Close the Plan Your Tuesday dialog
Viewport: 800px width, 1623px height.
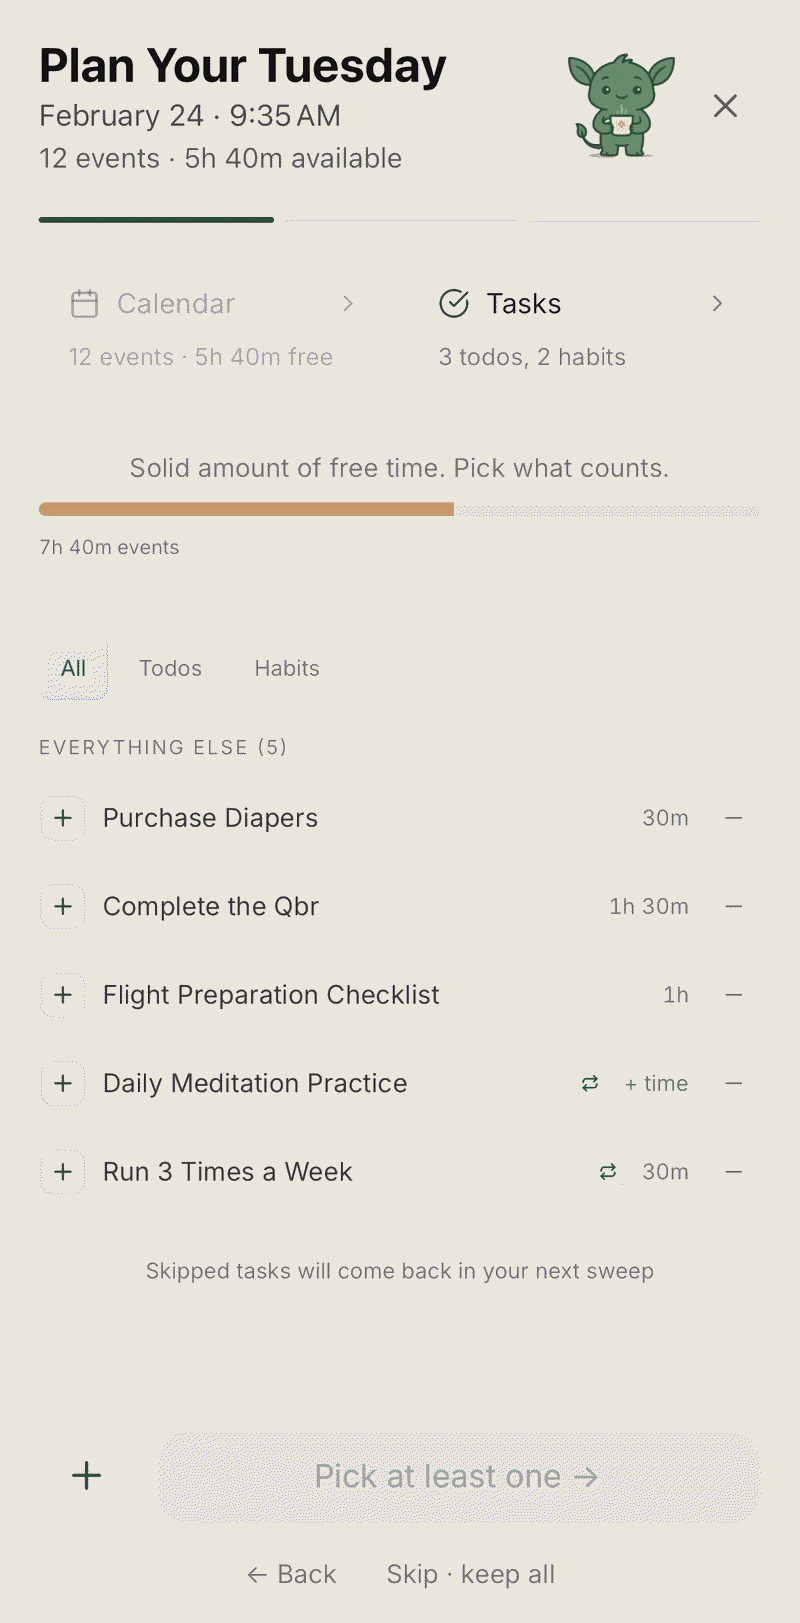point(725,106)
